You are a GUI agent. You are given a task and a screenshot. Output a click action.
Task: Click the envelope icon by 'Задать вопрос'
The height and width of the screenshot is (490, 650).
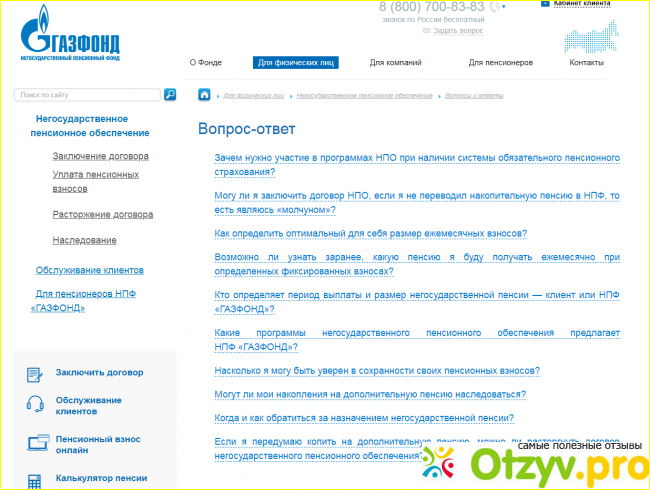pyautogui.click(x=425, y=31)
